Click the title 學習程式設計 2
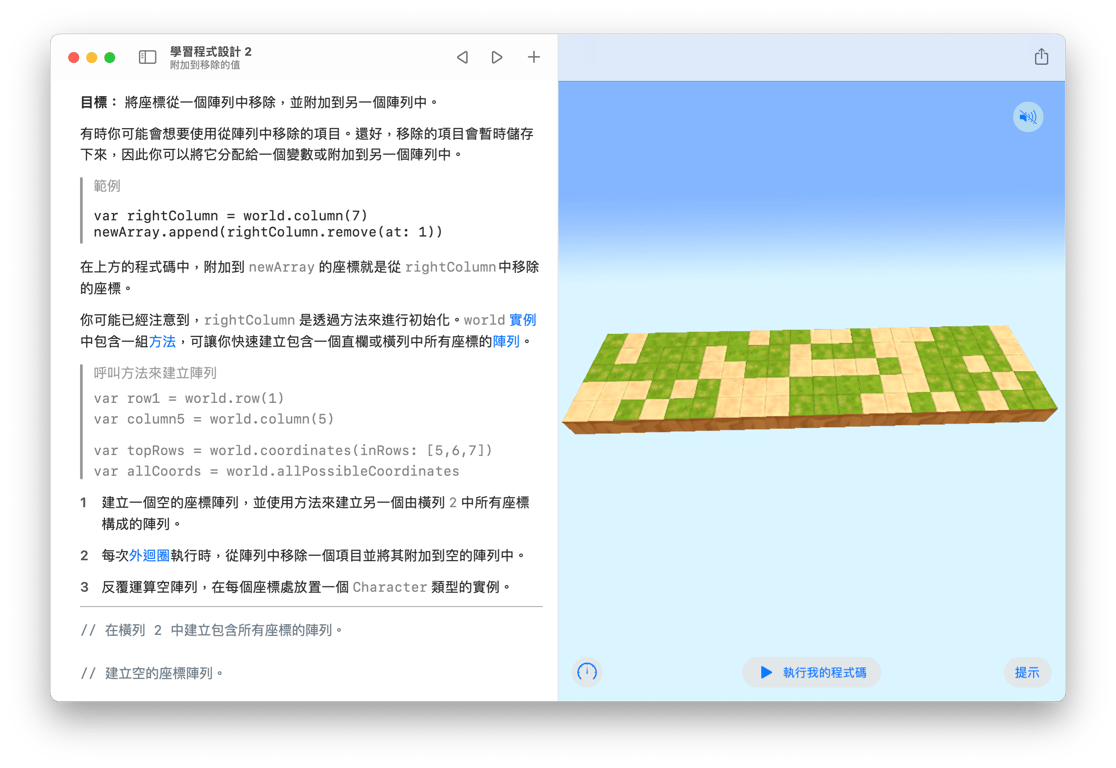Screen dimensions: 1116x768 point(211,51)
